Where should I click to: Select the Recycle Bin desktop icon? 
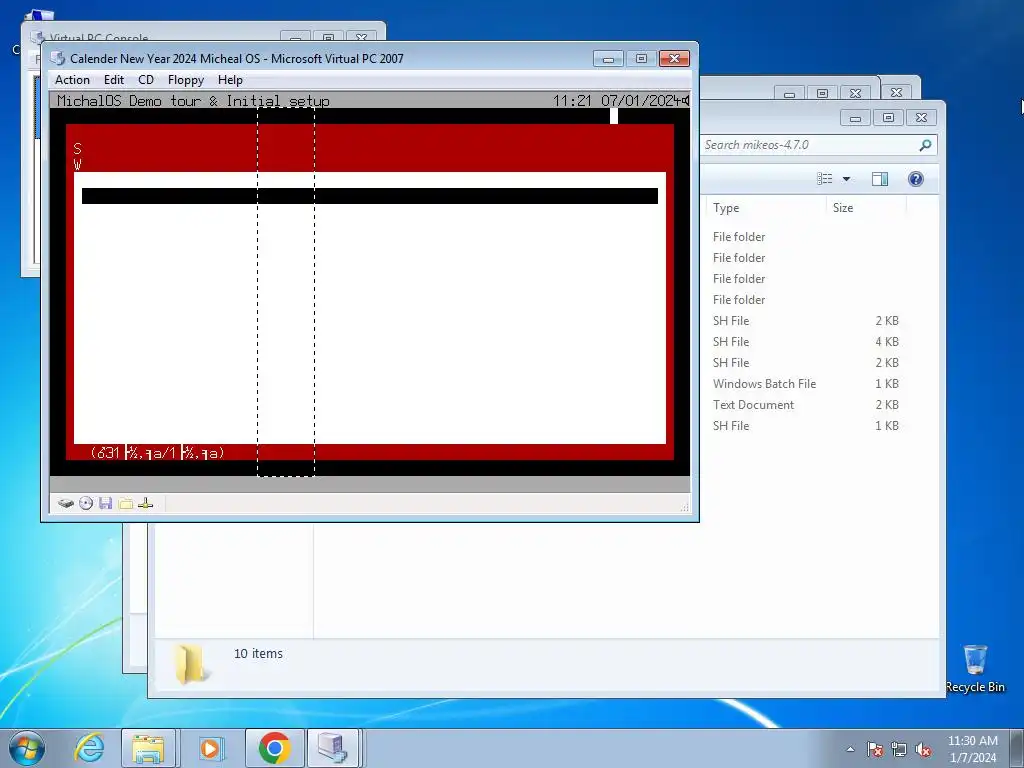tap(975, 668)
